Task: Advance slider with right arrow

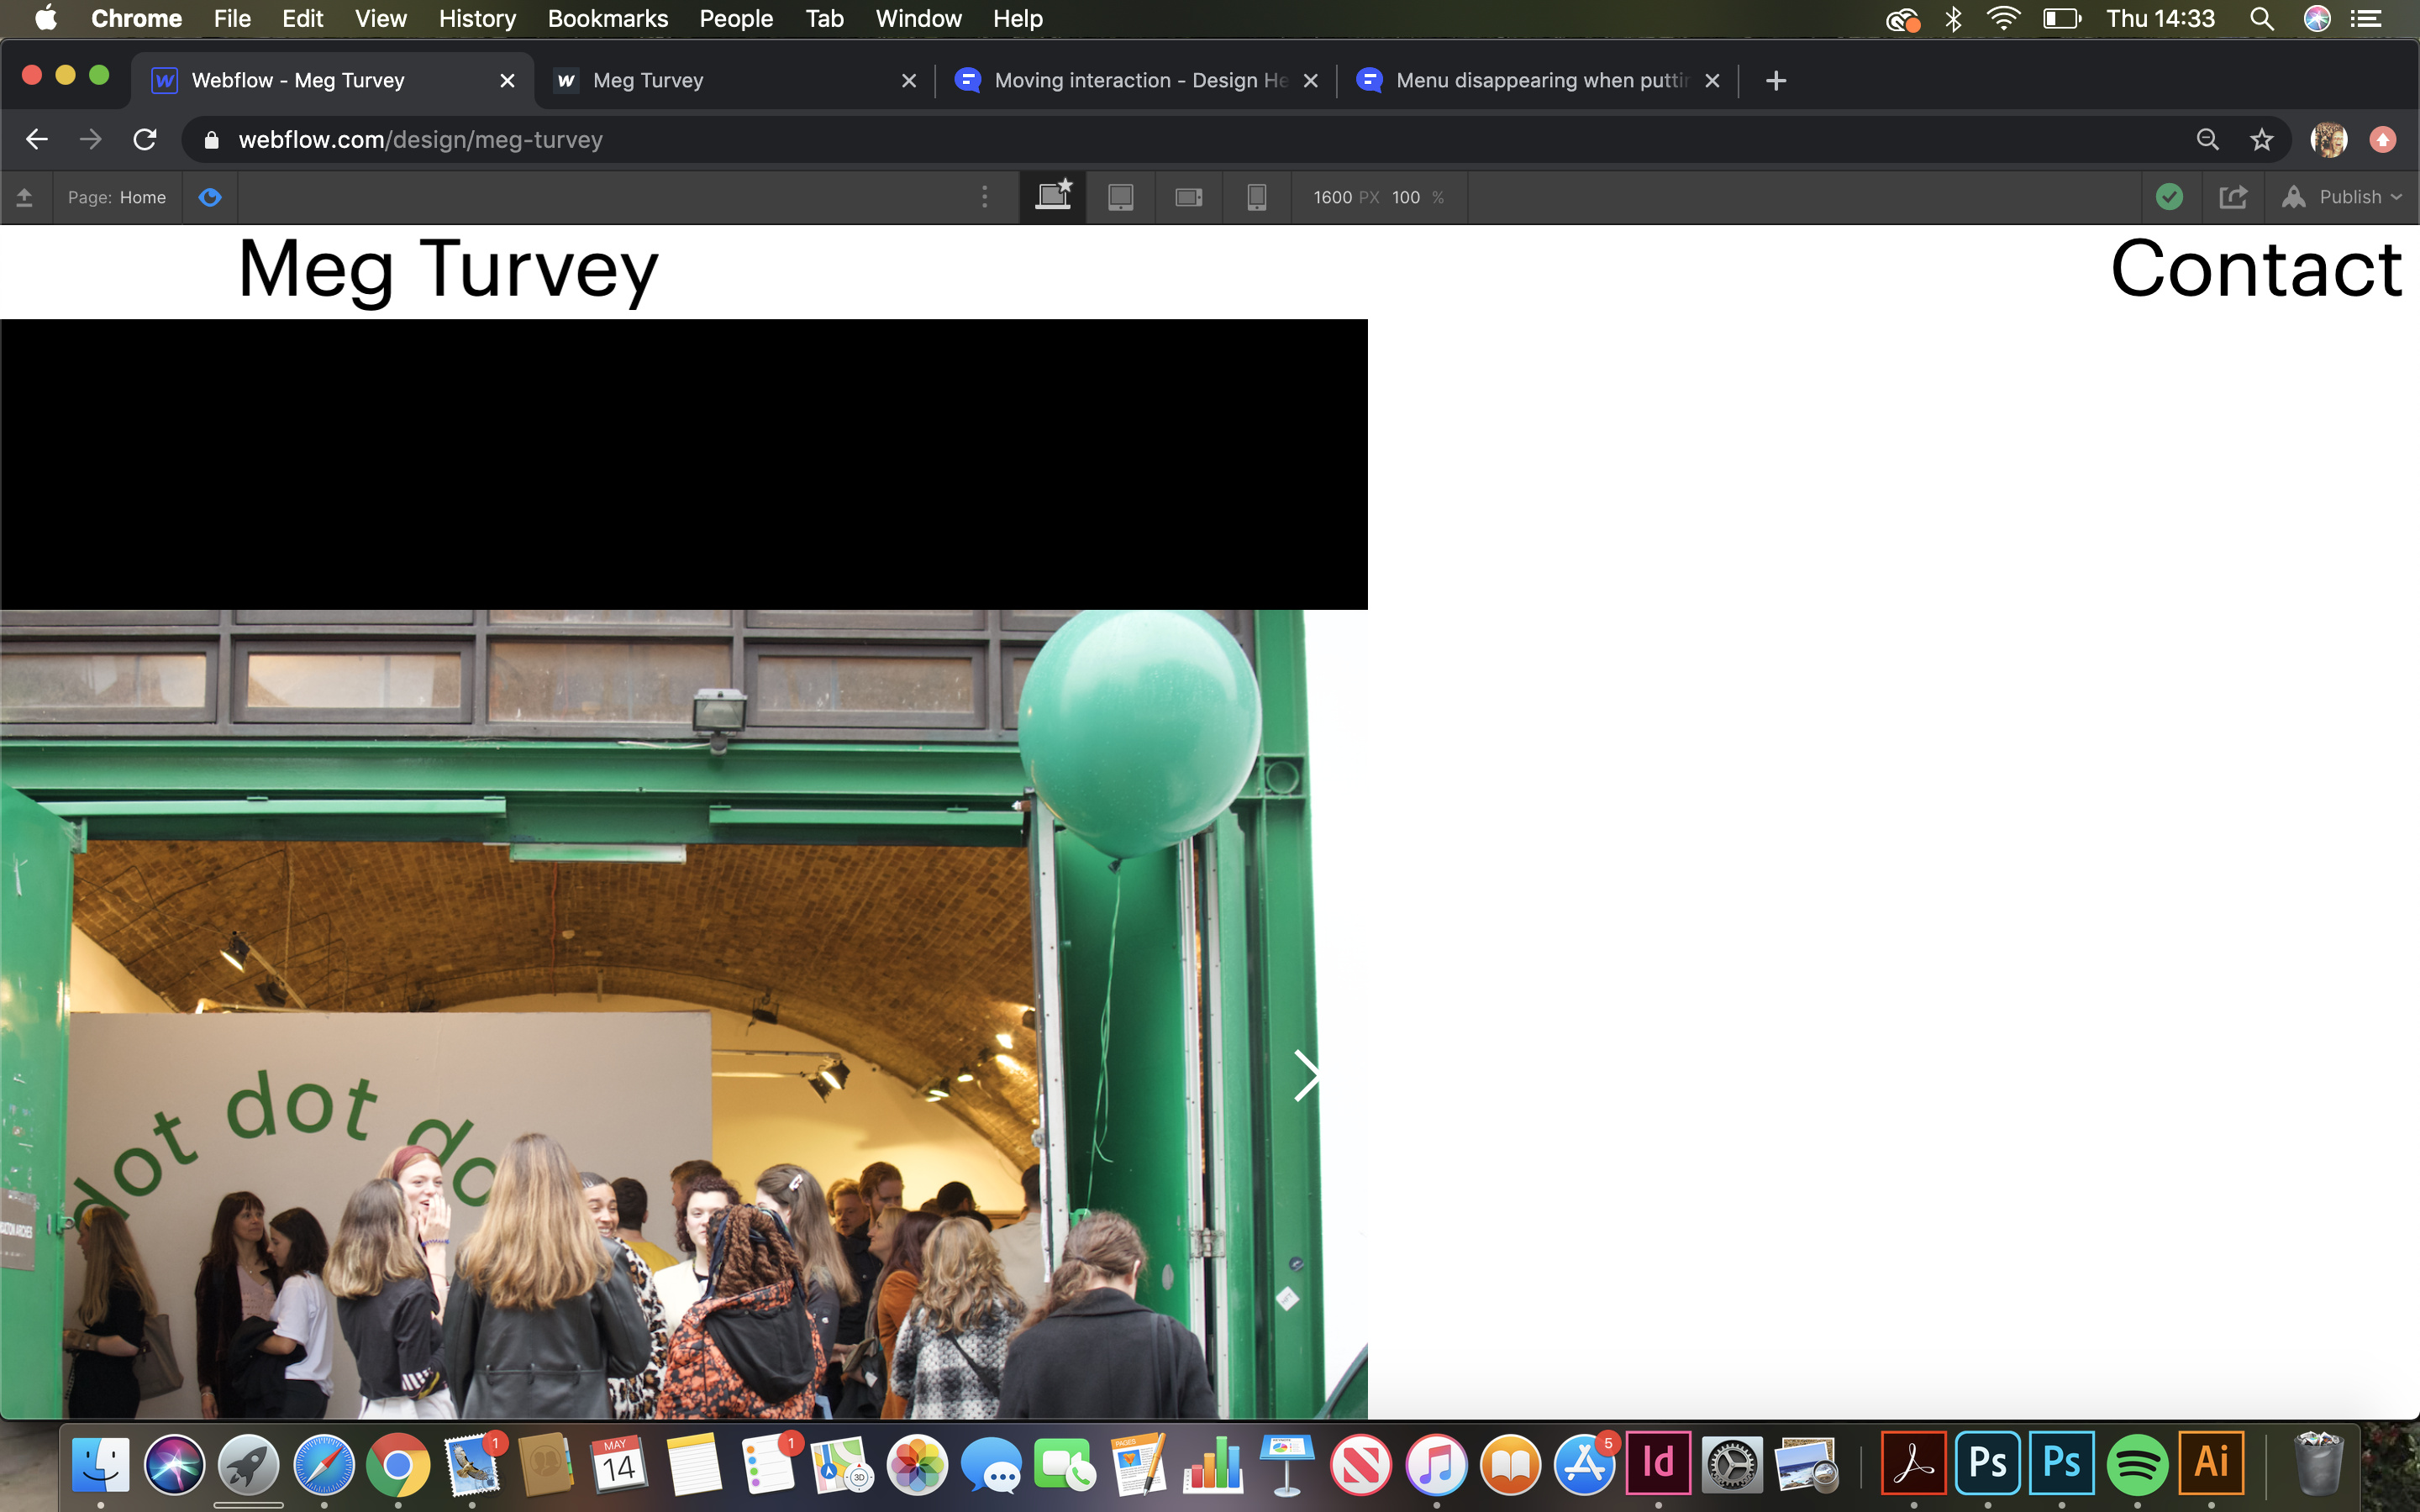Action: click(x=1306, y=1076)
